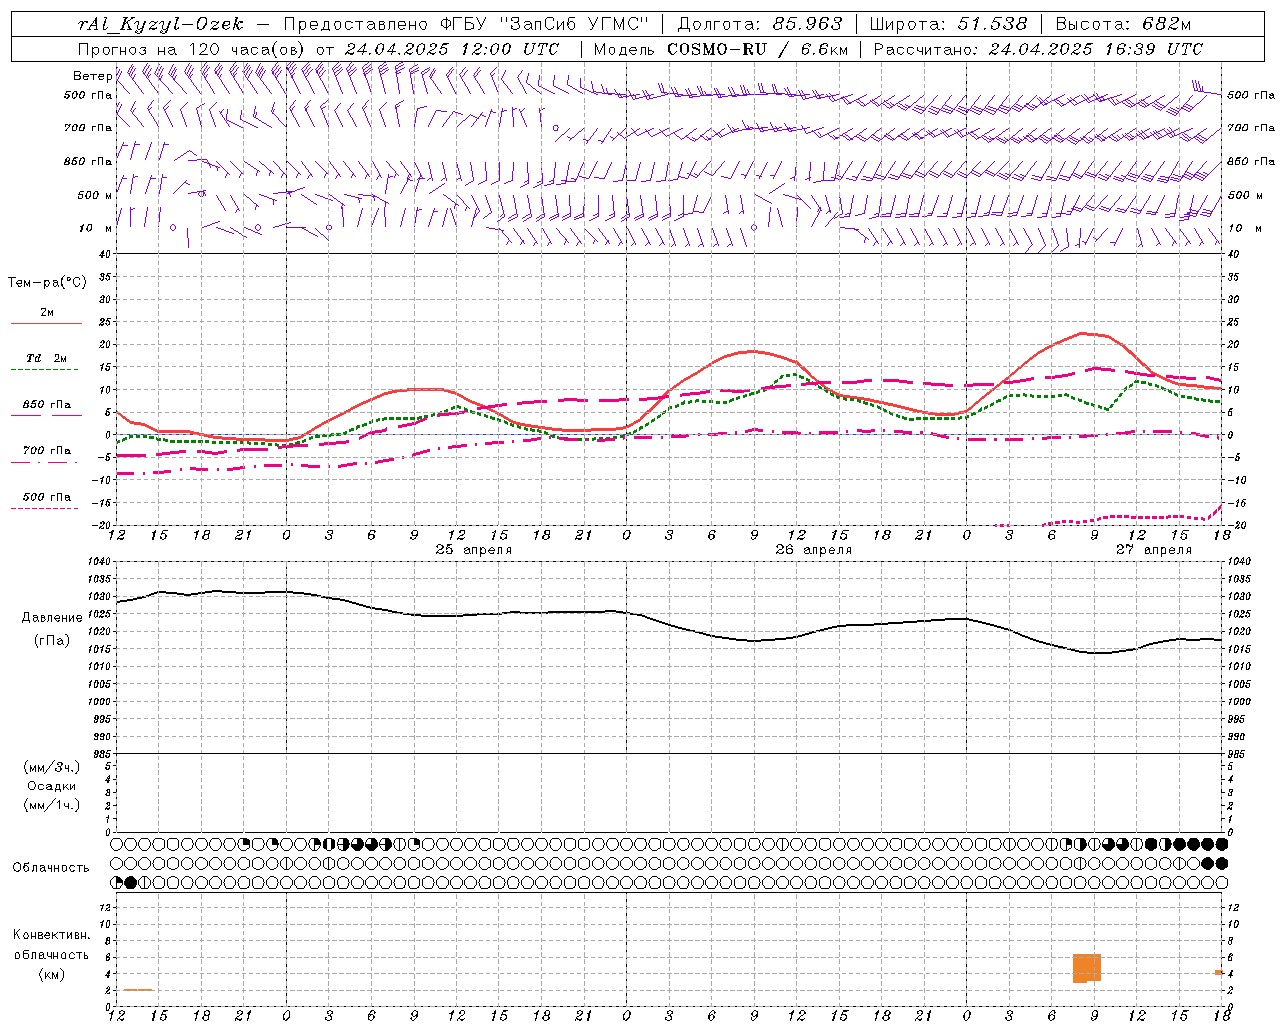Image resolution: width=1280 pixels, height=1024 pixels.
Task: Click the '26 апреля' date label
Action: 813,549
